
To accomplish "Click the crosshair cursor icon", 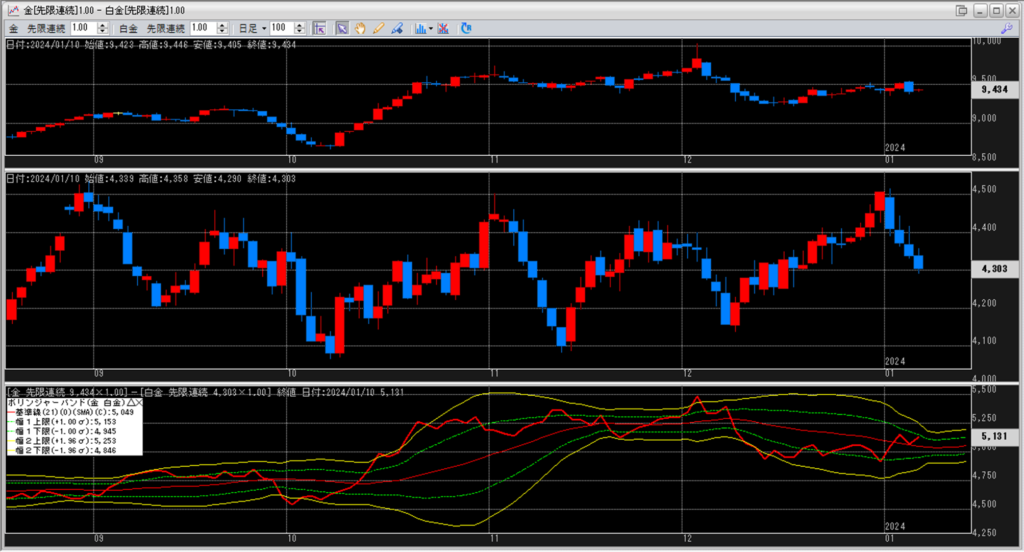I will (318, 28).
